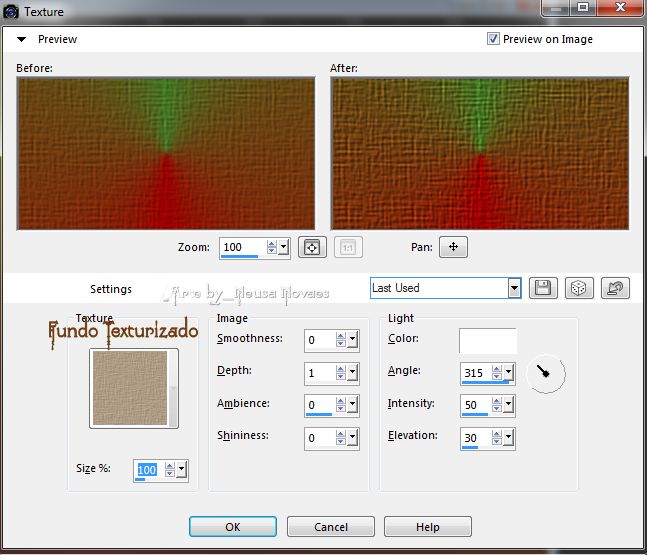Open the Ambience slider dropdown arrow
This screenshot has width=647, height=555.
[352, 405]
